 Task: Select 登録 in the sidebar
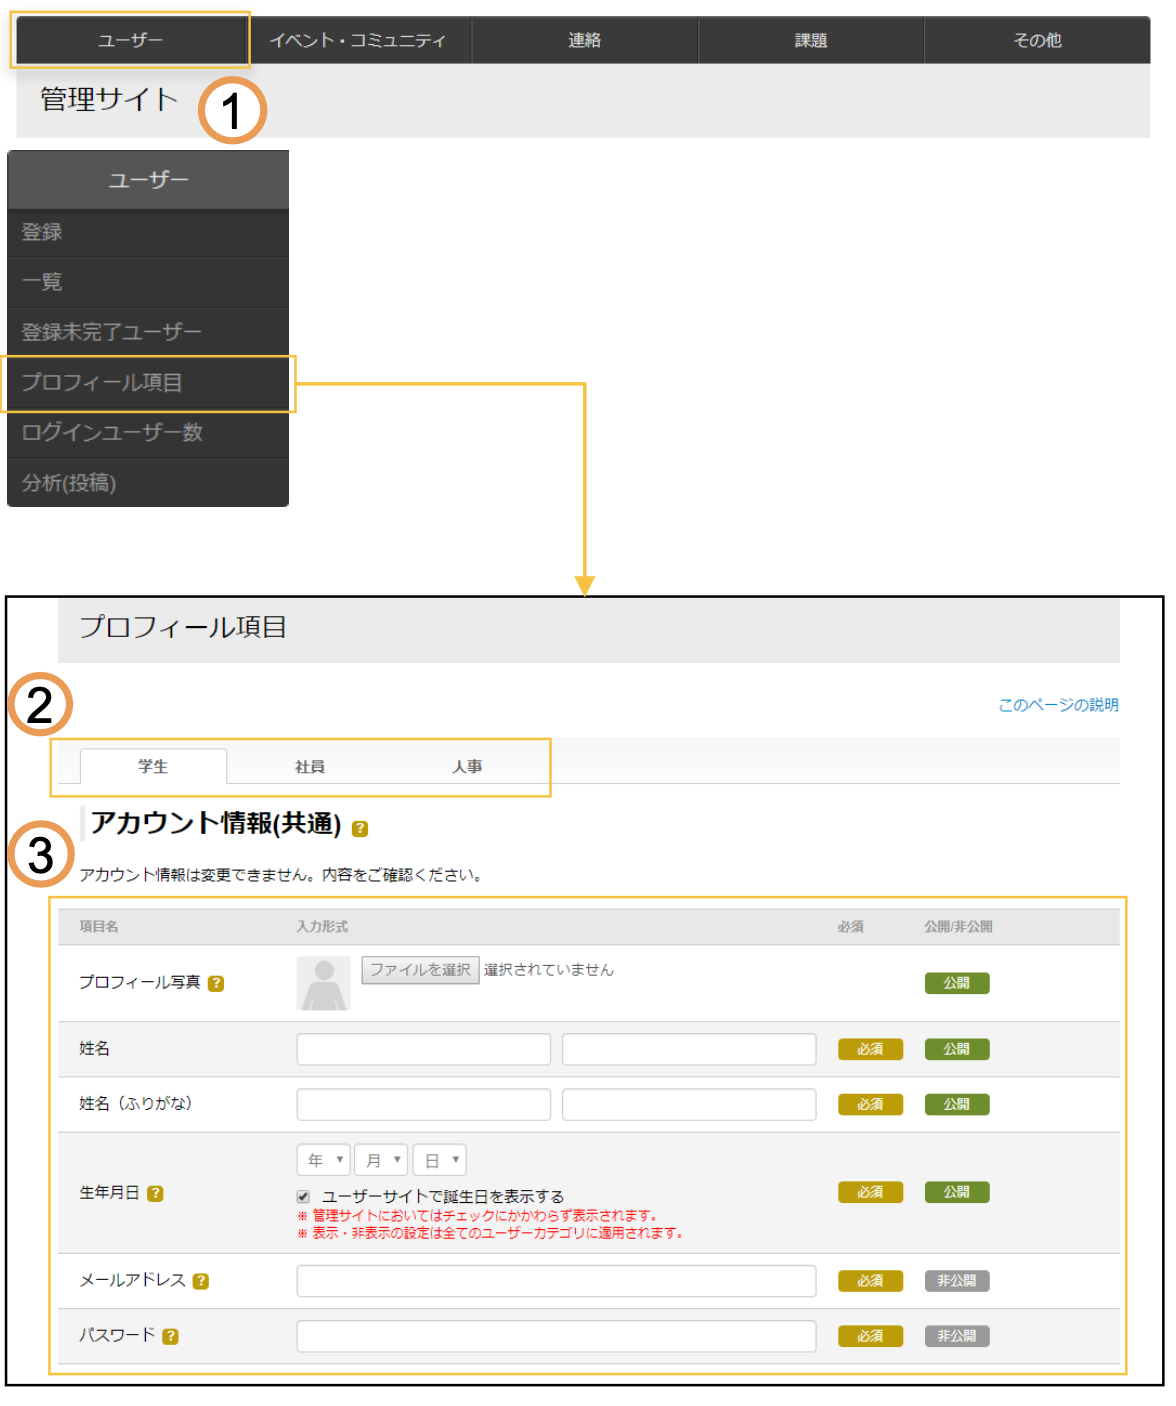pos(148,232)
